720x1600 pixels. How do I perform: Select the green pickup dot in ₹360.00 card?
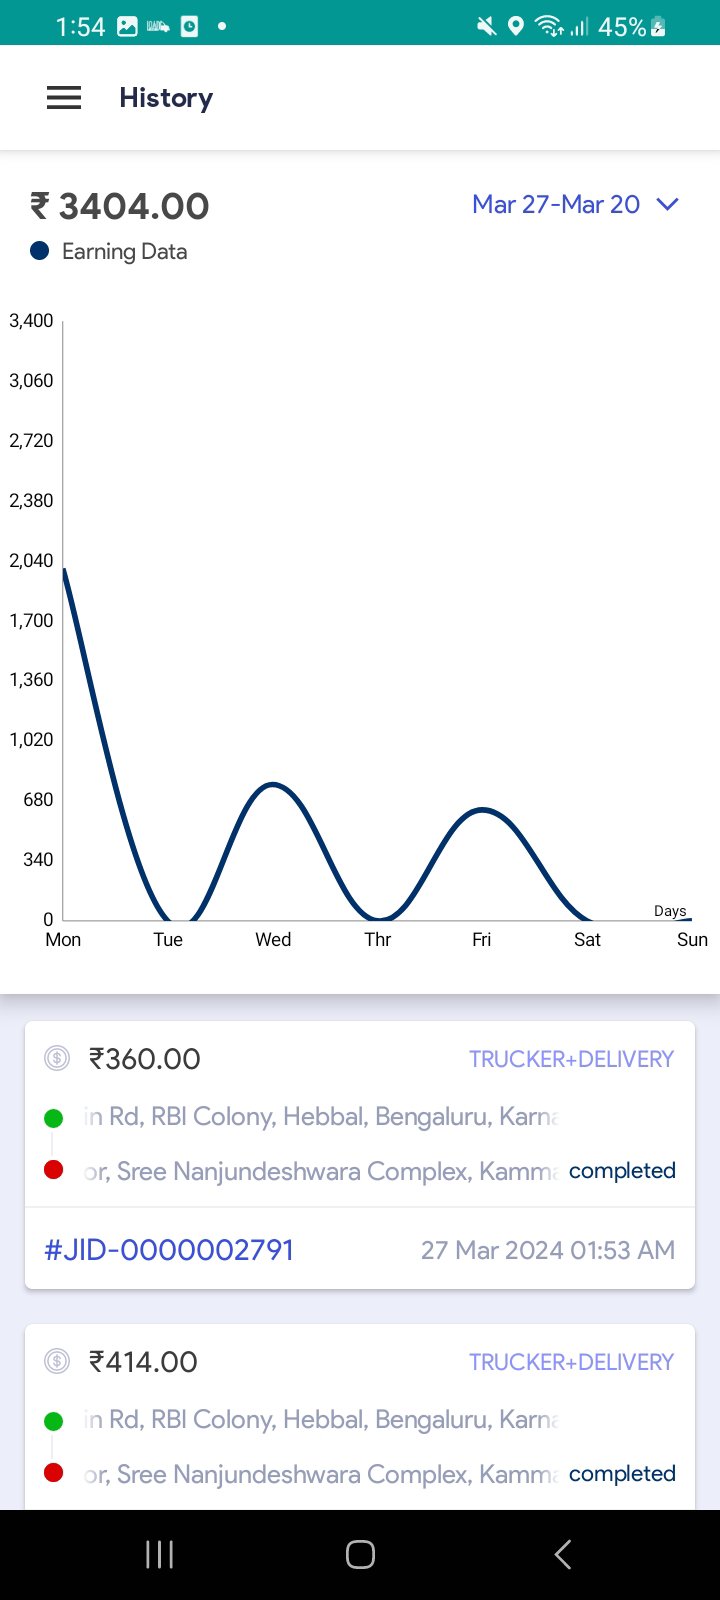[54, 1118]
